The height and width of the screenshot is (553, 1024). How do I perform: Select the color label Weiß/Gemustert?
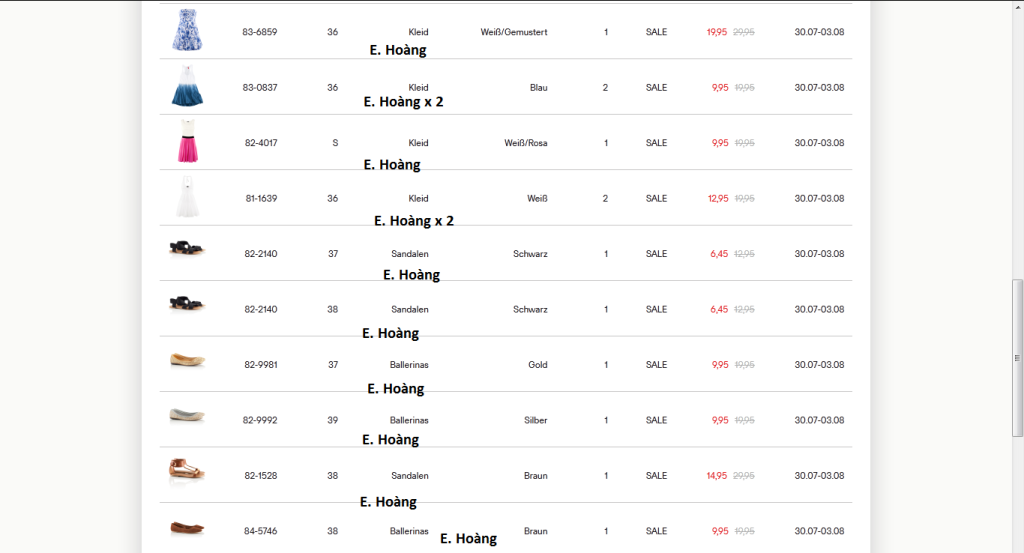coord(514,32)
